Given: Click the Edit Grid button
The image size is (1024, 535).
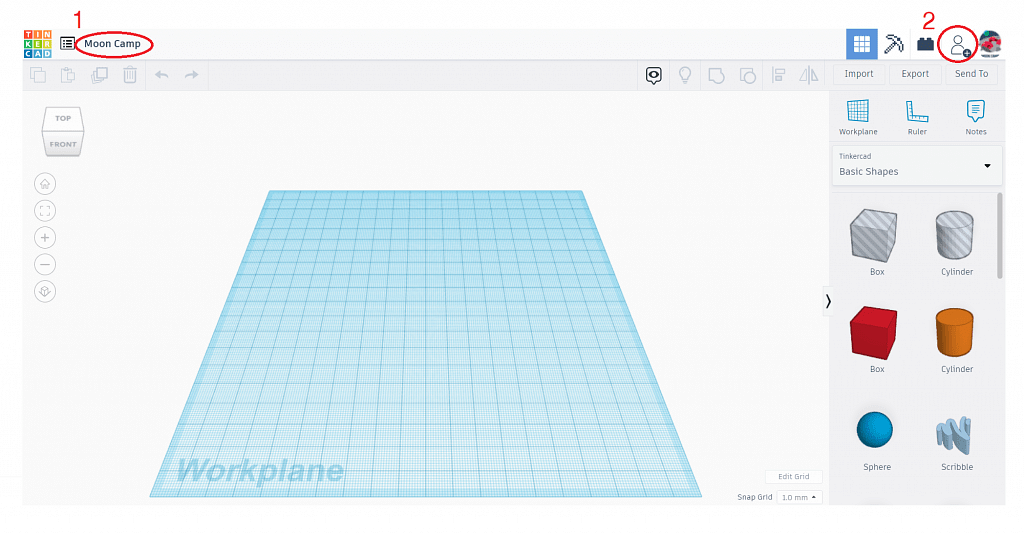Looking at the screenshot, I should [x=794, y=477].
